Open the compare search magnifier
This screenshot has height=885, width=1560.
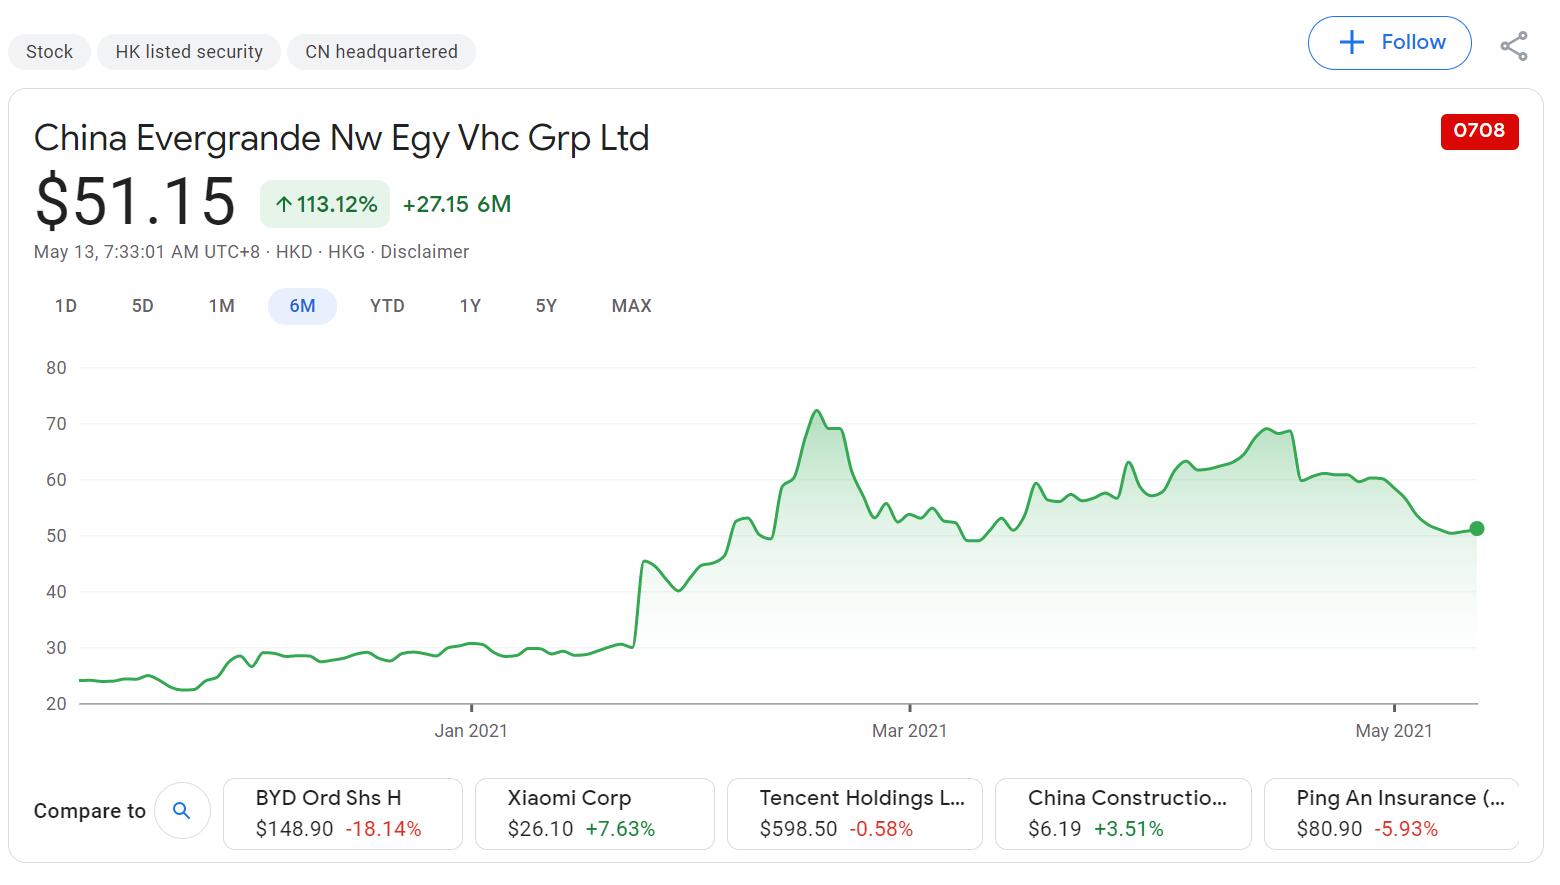(182, 811)
